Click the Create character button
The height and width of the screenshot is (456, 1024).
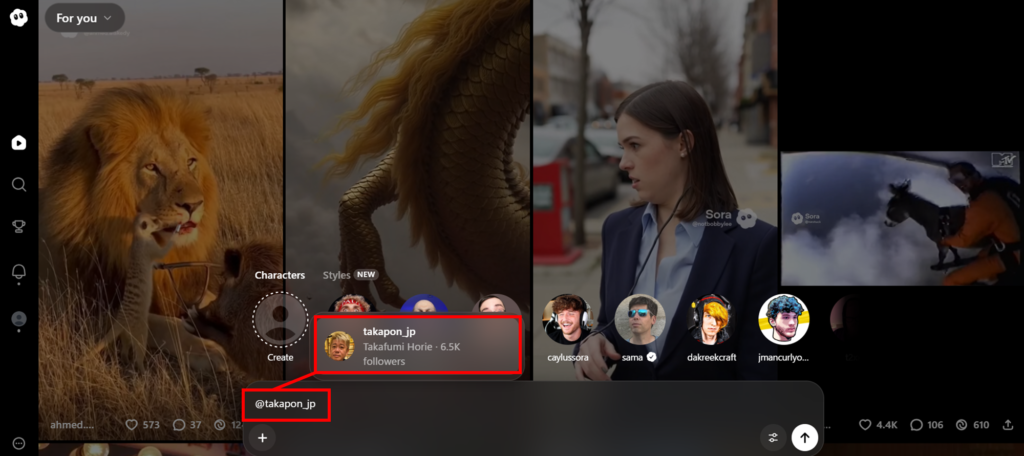[281, 321]
